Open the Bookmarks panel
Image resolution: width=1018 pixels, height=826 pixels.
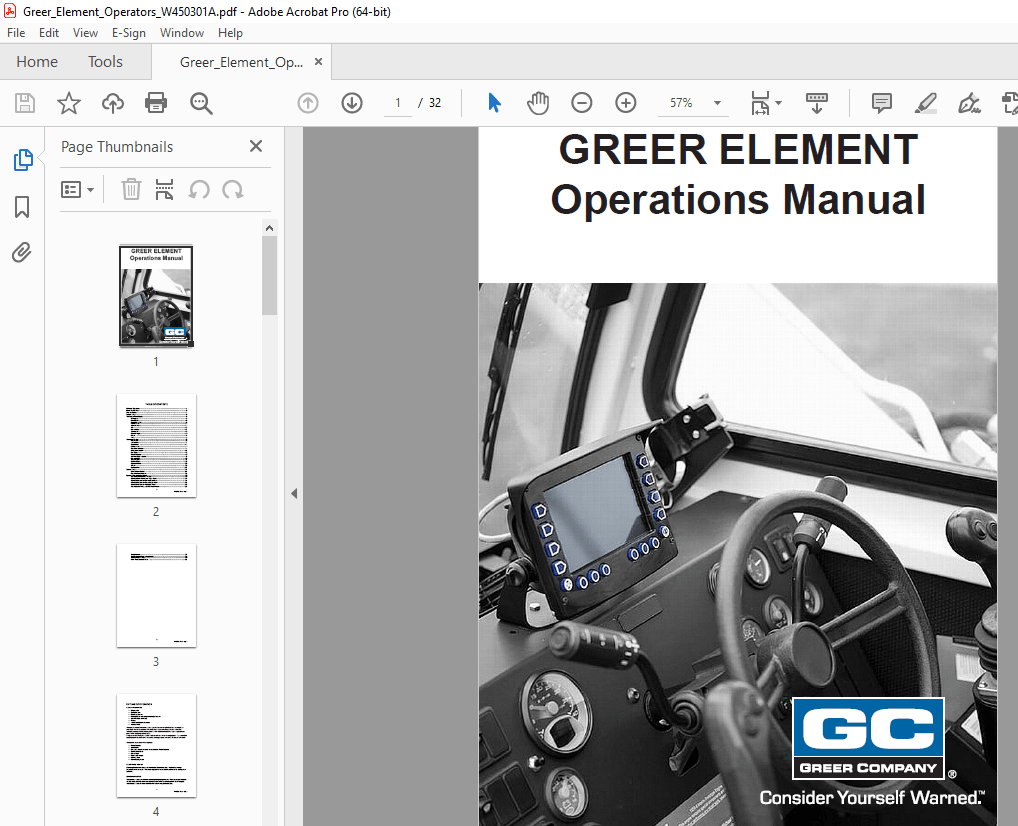pyautogui.click(x=22, y=206)
